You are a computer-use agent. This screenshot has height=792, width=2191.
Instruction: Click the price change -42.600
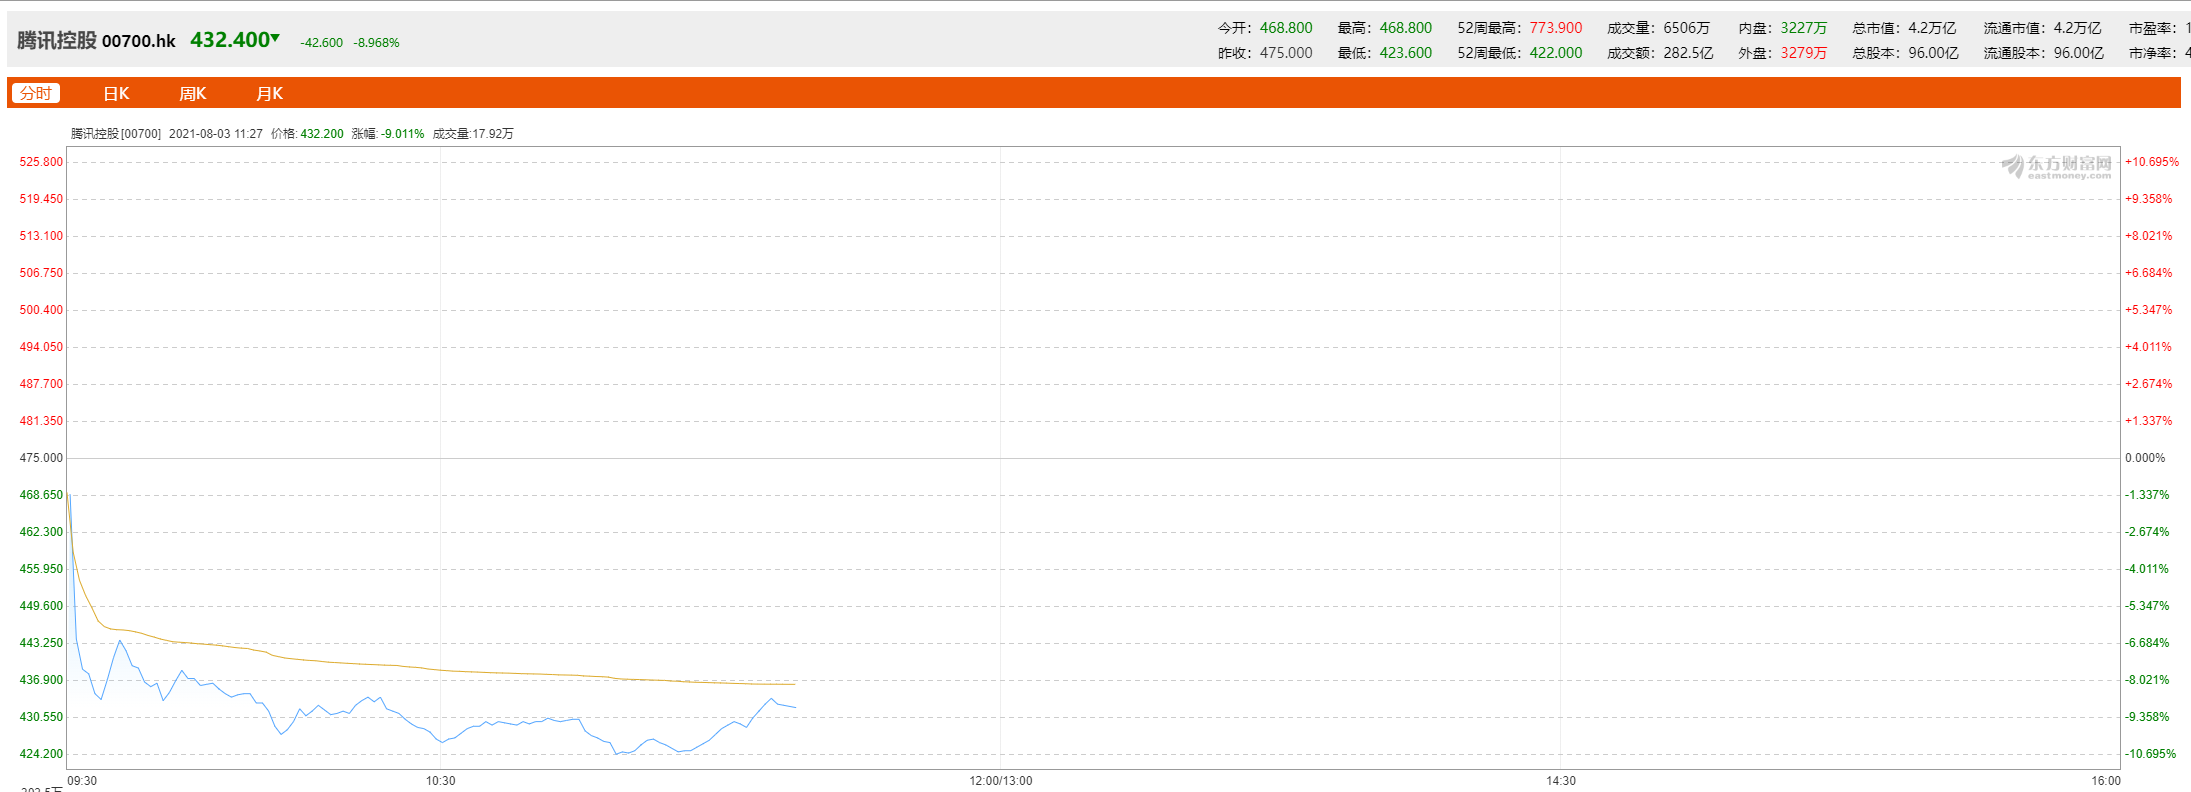tap(321, 43)
